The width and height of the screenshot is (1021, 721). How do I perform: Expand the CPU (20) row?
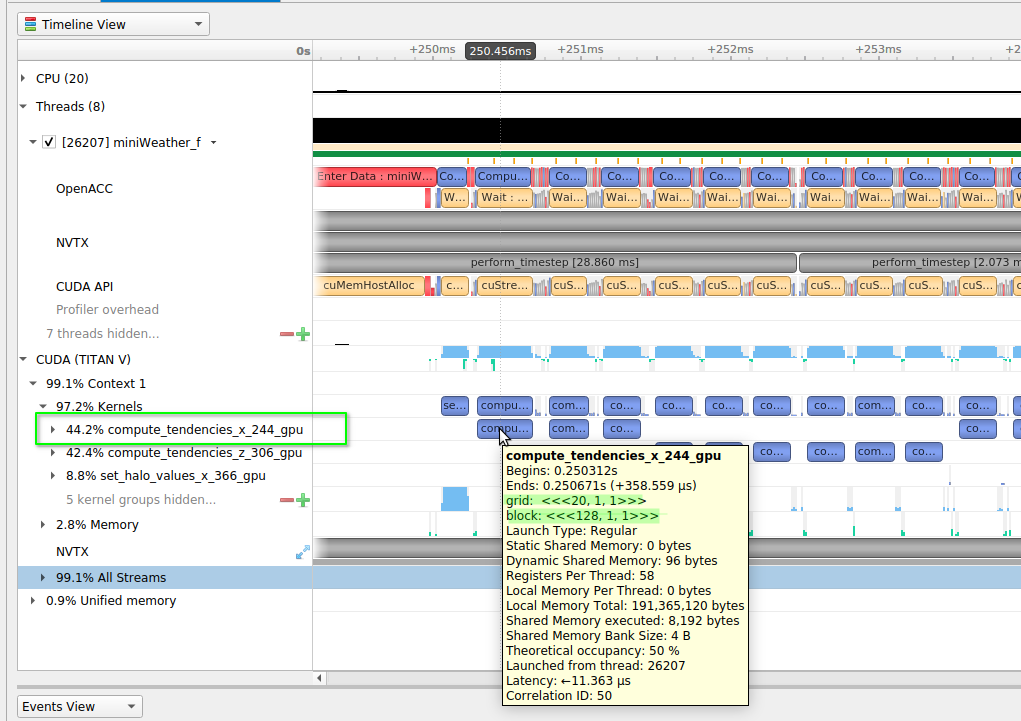coord(24,78)
